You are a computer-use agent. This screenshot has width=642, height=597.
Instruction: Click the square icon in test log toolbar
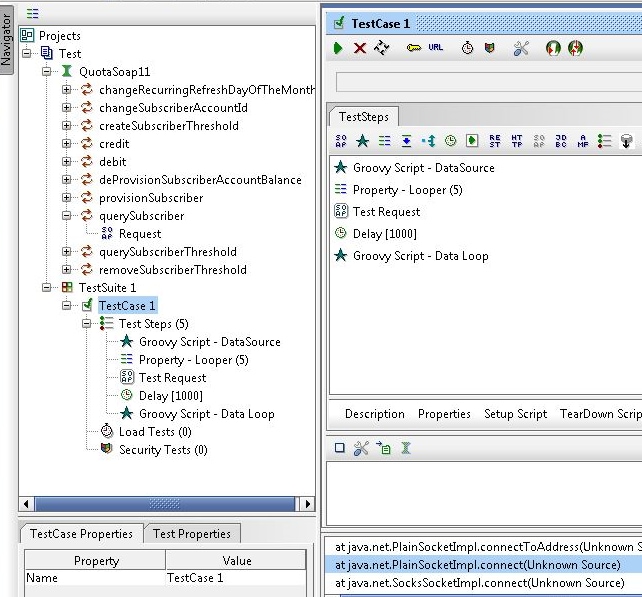340,448
